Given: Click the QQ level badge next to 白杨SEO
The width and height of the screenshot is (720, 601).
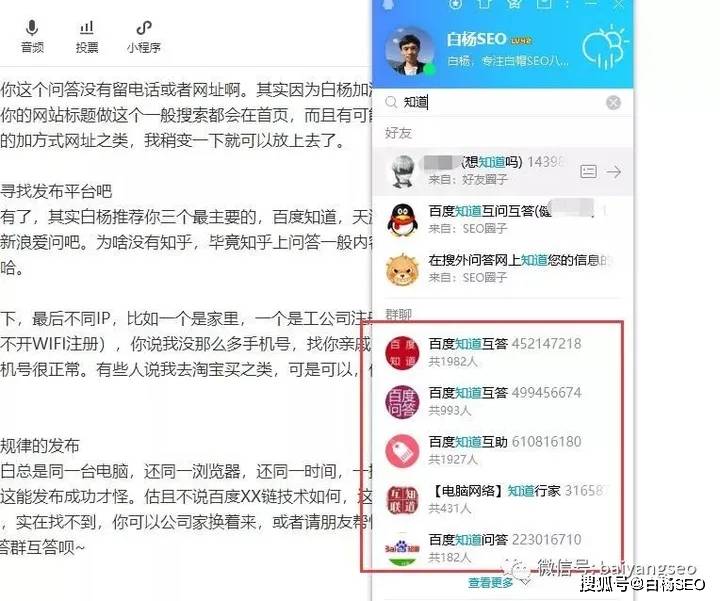Looking at the screenshot, I should click(522, 41).
